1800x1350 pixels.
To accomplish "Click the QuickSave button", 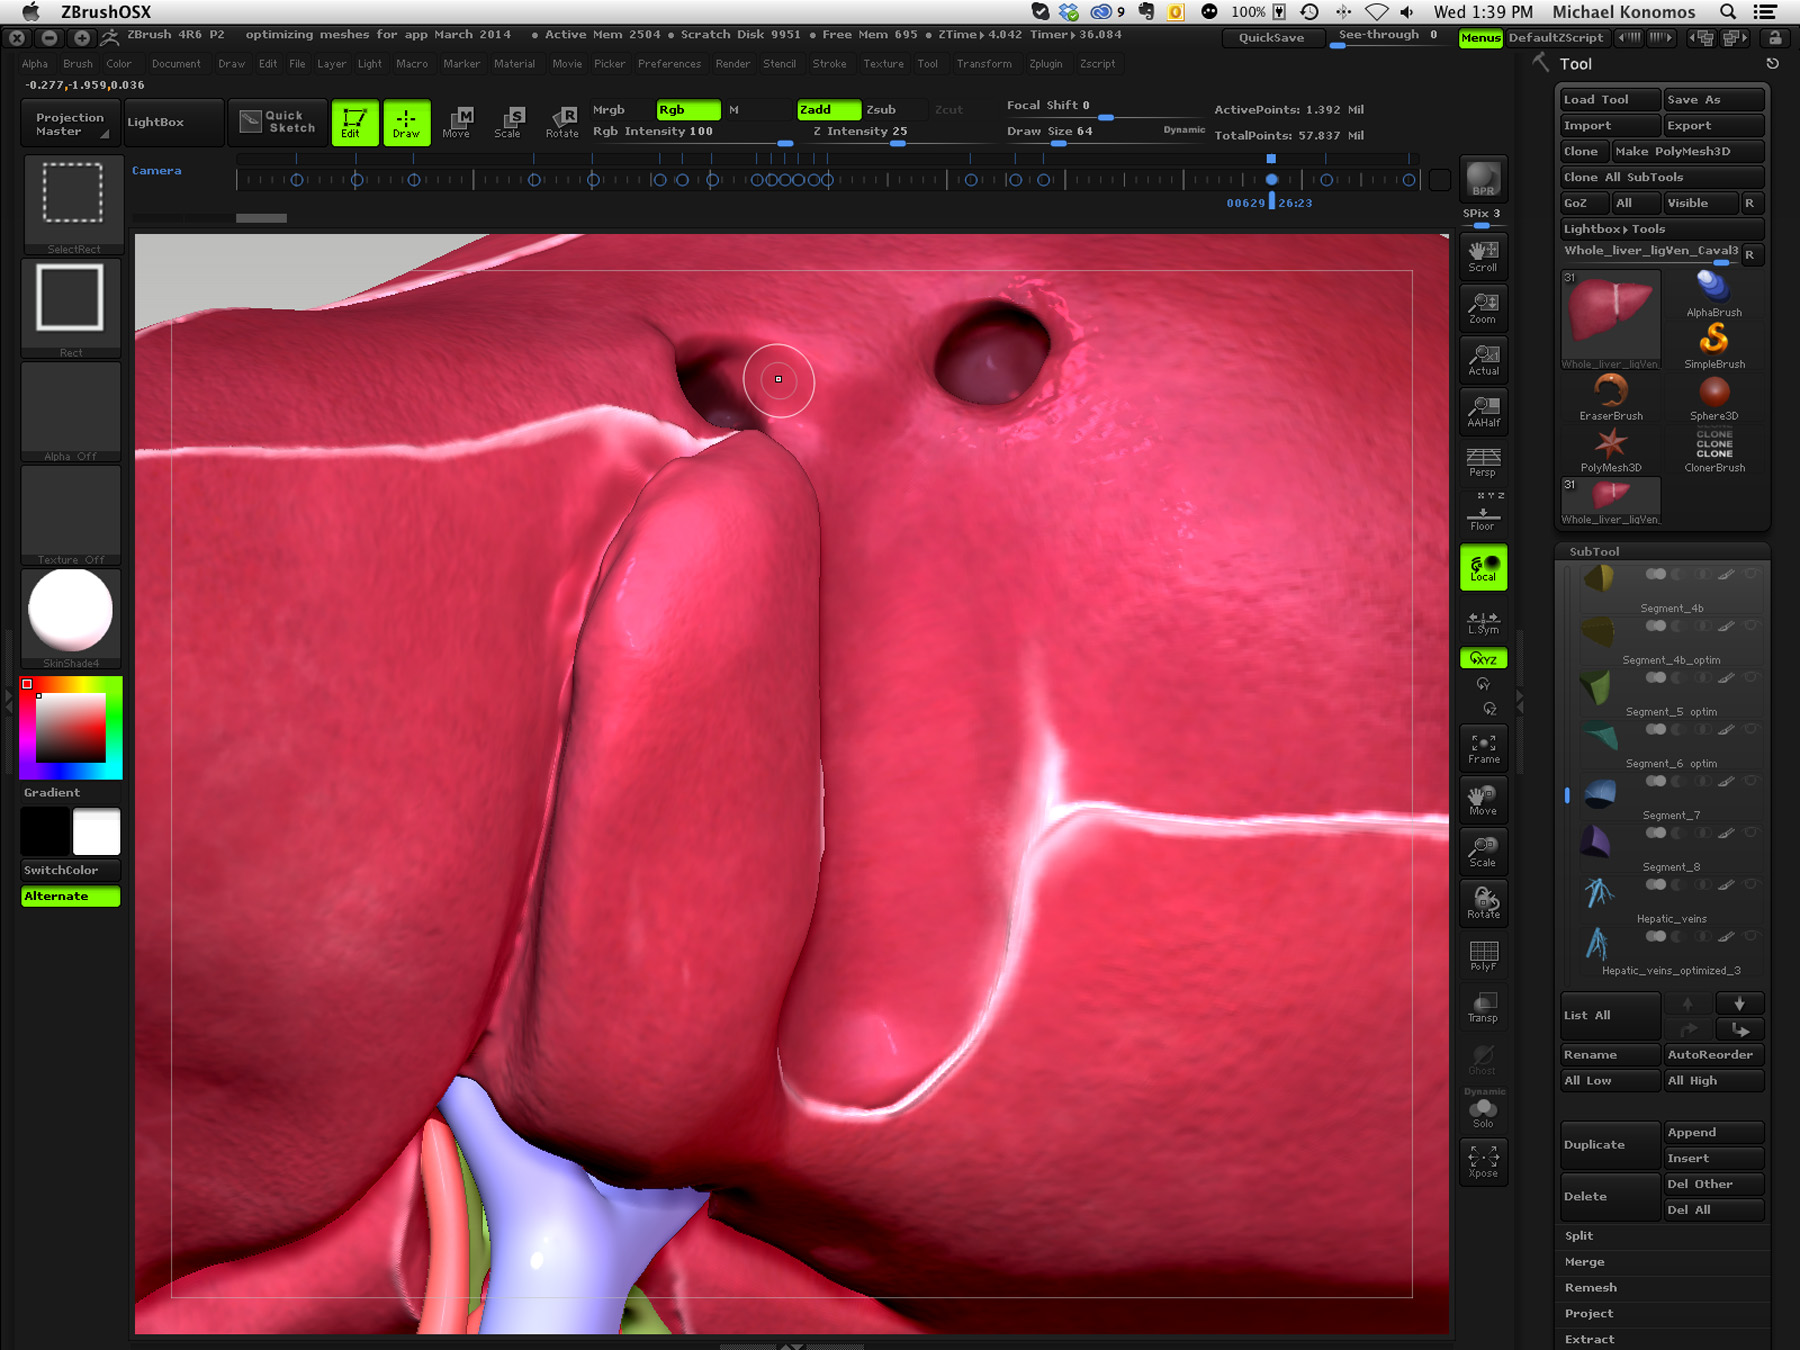I will 1271,38.
